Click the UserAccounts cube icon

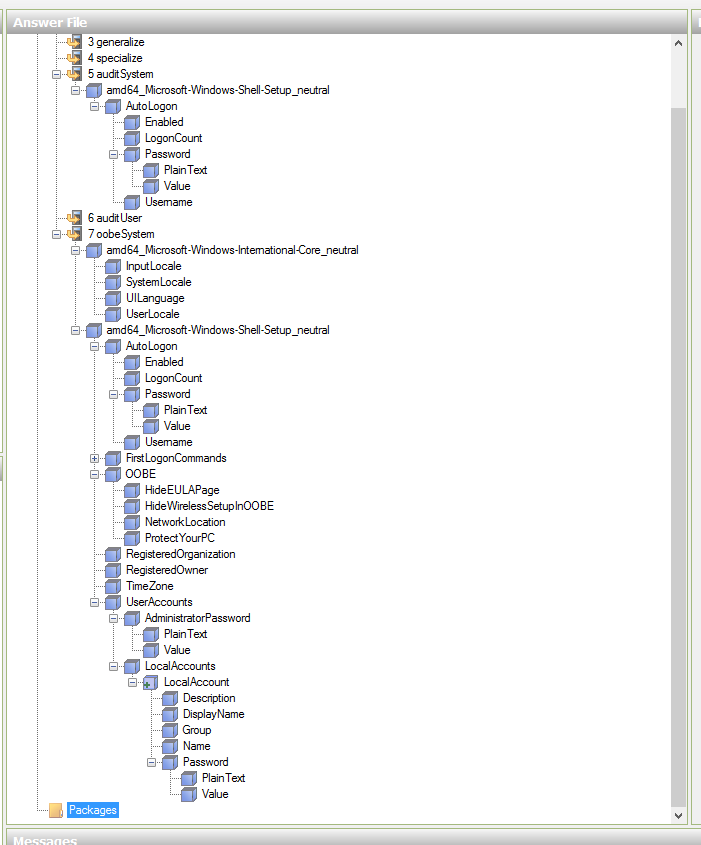point(113,602)
